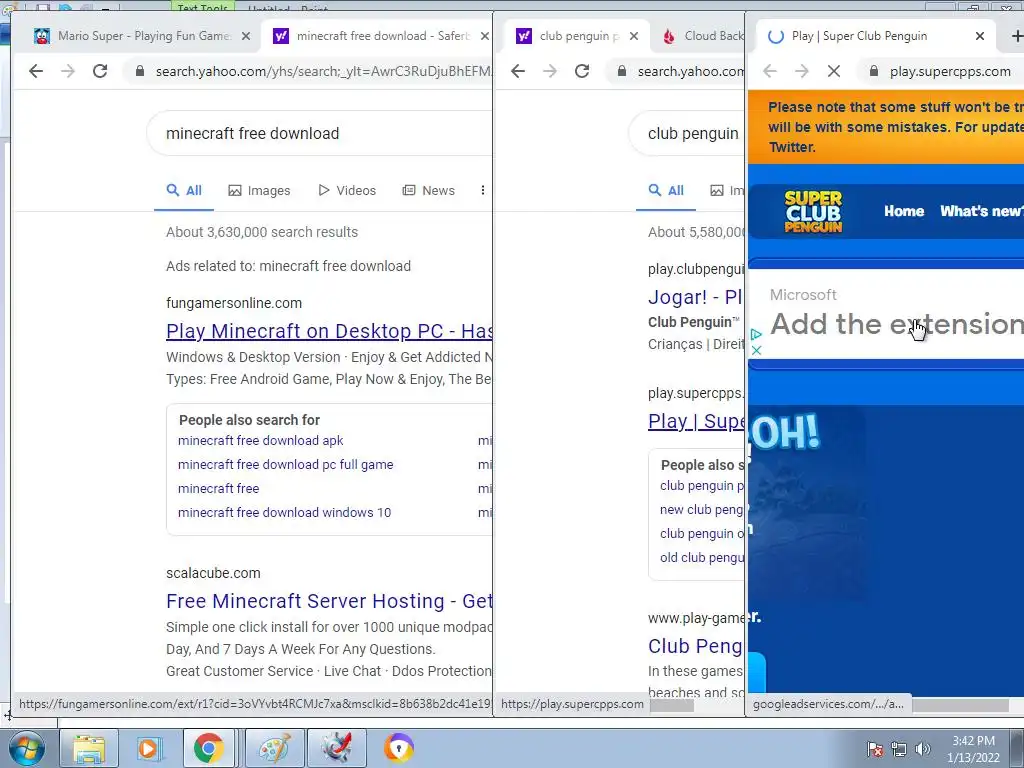1024x768 pixels.
Task: Click the Action Center flag tray icon
Action: [x=875, y=749]
